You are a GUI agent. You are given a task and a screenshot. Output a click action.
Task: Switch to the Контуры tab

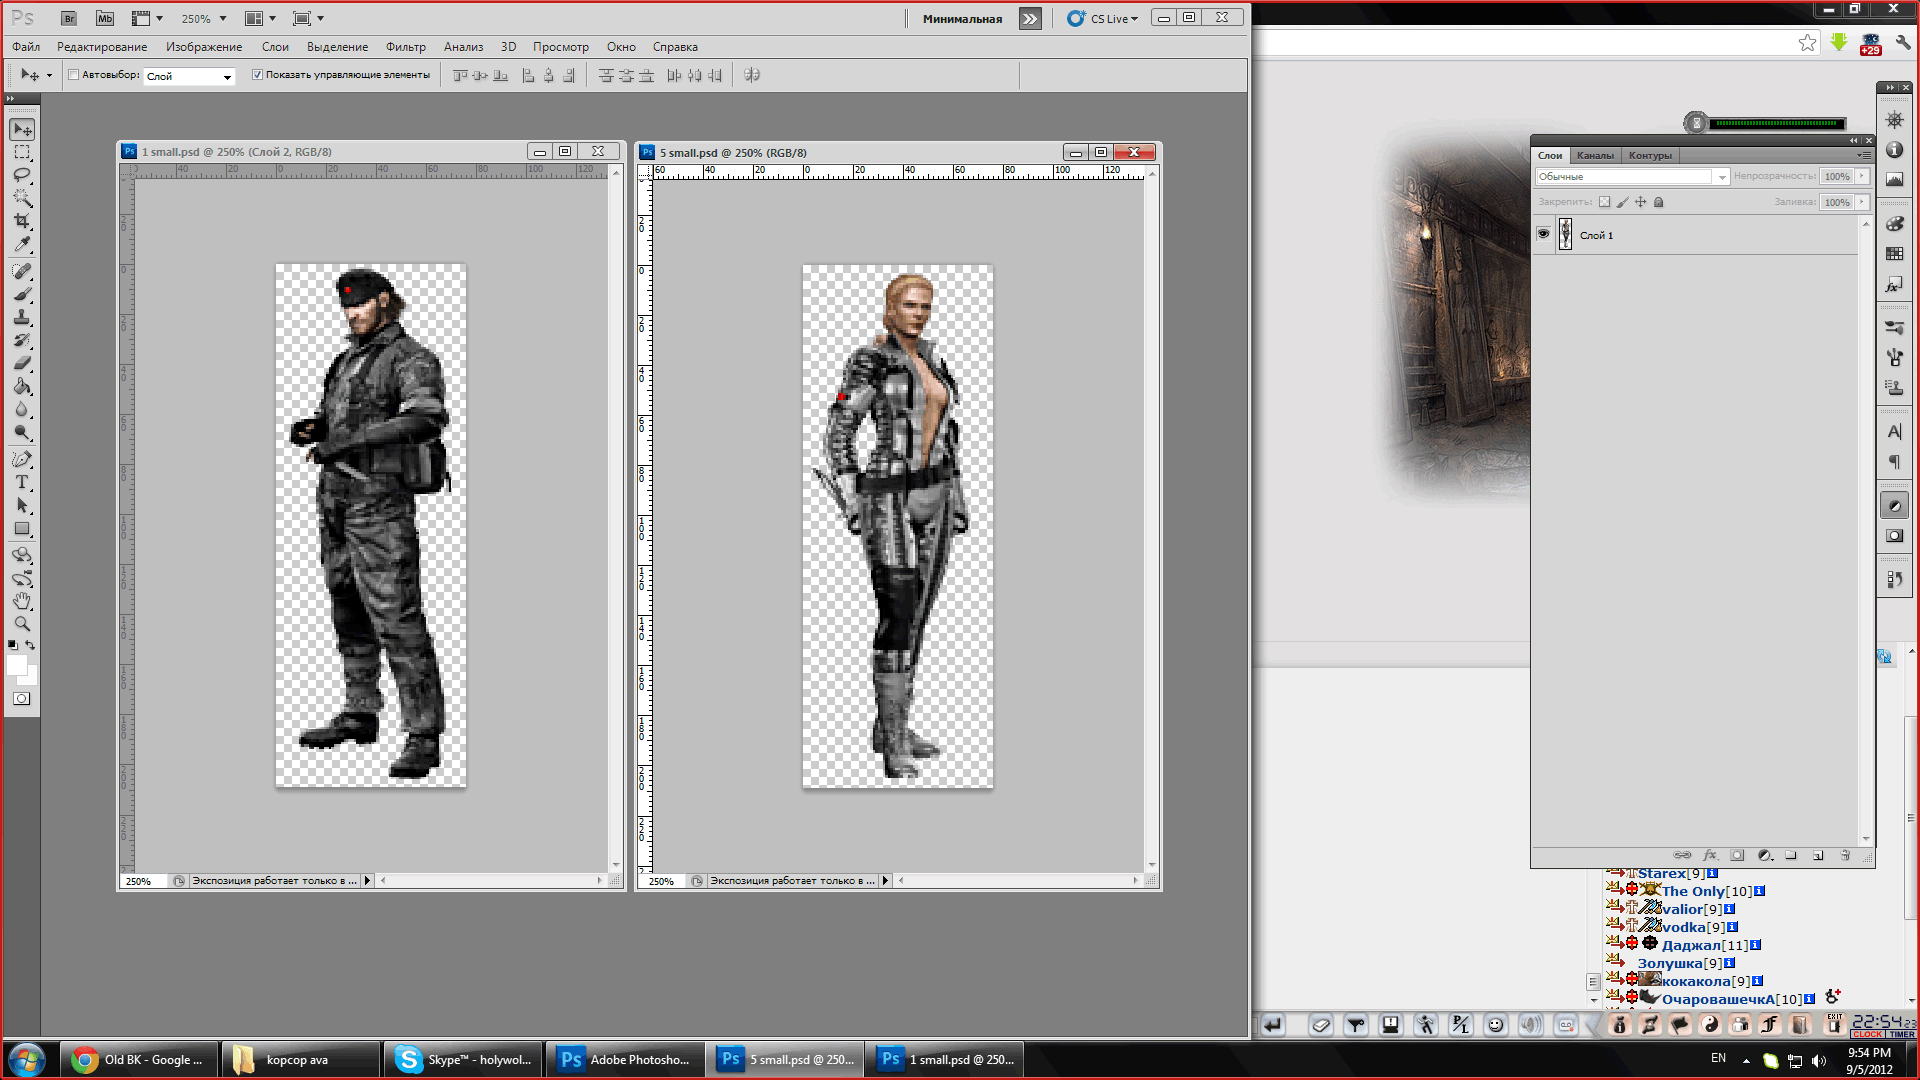[1650, 155]
